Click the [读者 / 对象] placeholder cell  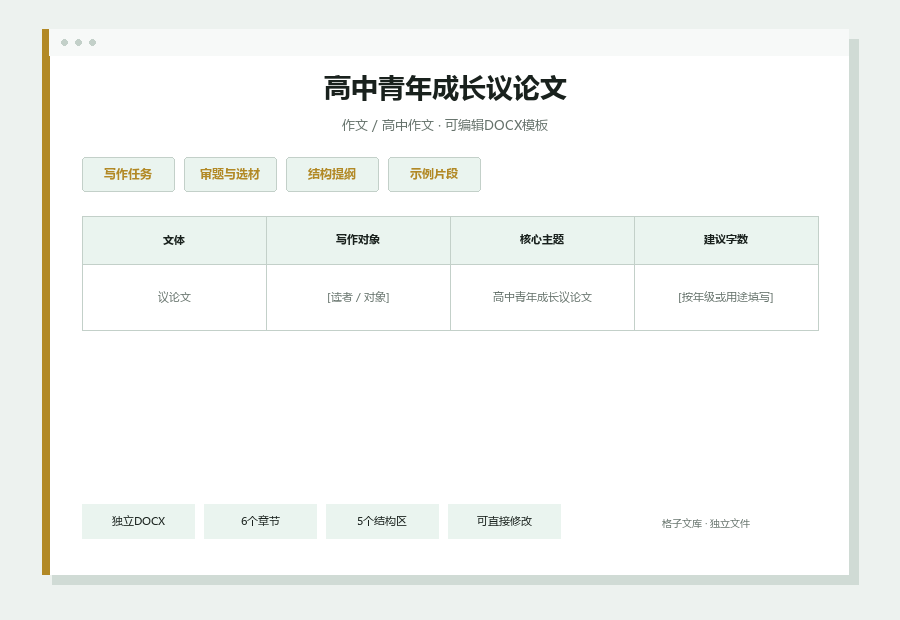358,297
